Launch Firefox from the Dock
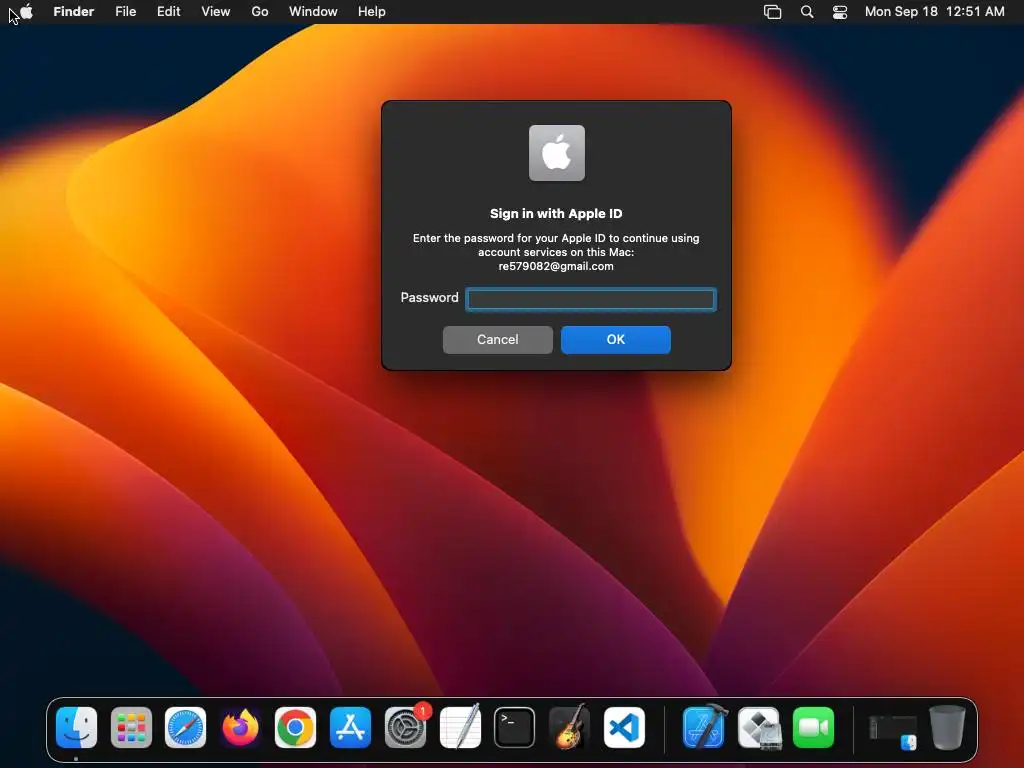Screen dimensions: 1024x768 [240, 727]
